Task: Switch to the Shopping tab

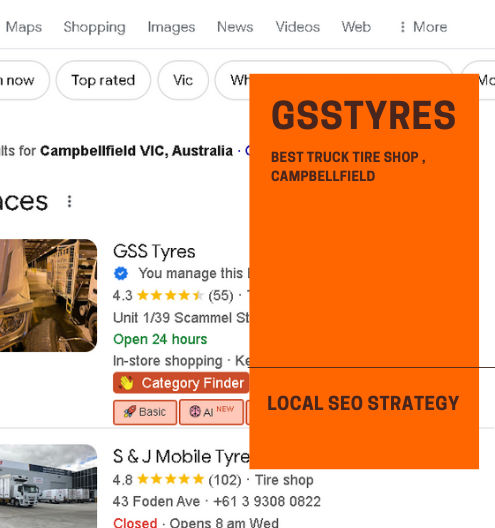Action: pyautogui.click(x=95, y=27)
